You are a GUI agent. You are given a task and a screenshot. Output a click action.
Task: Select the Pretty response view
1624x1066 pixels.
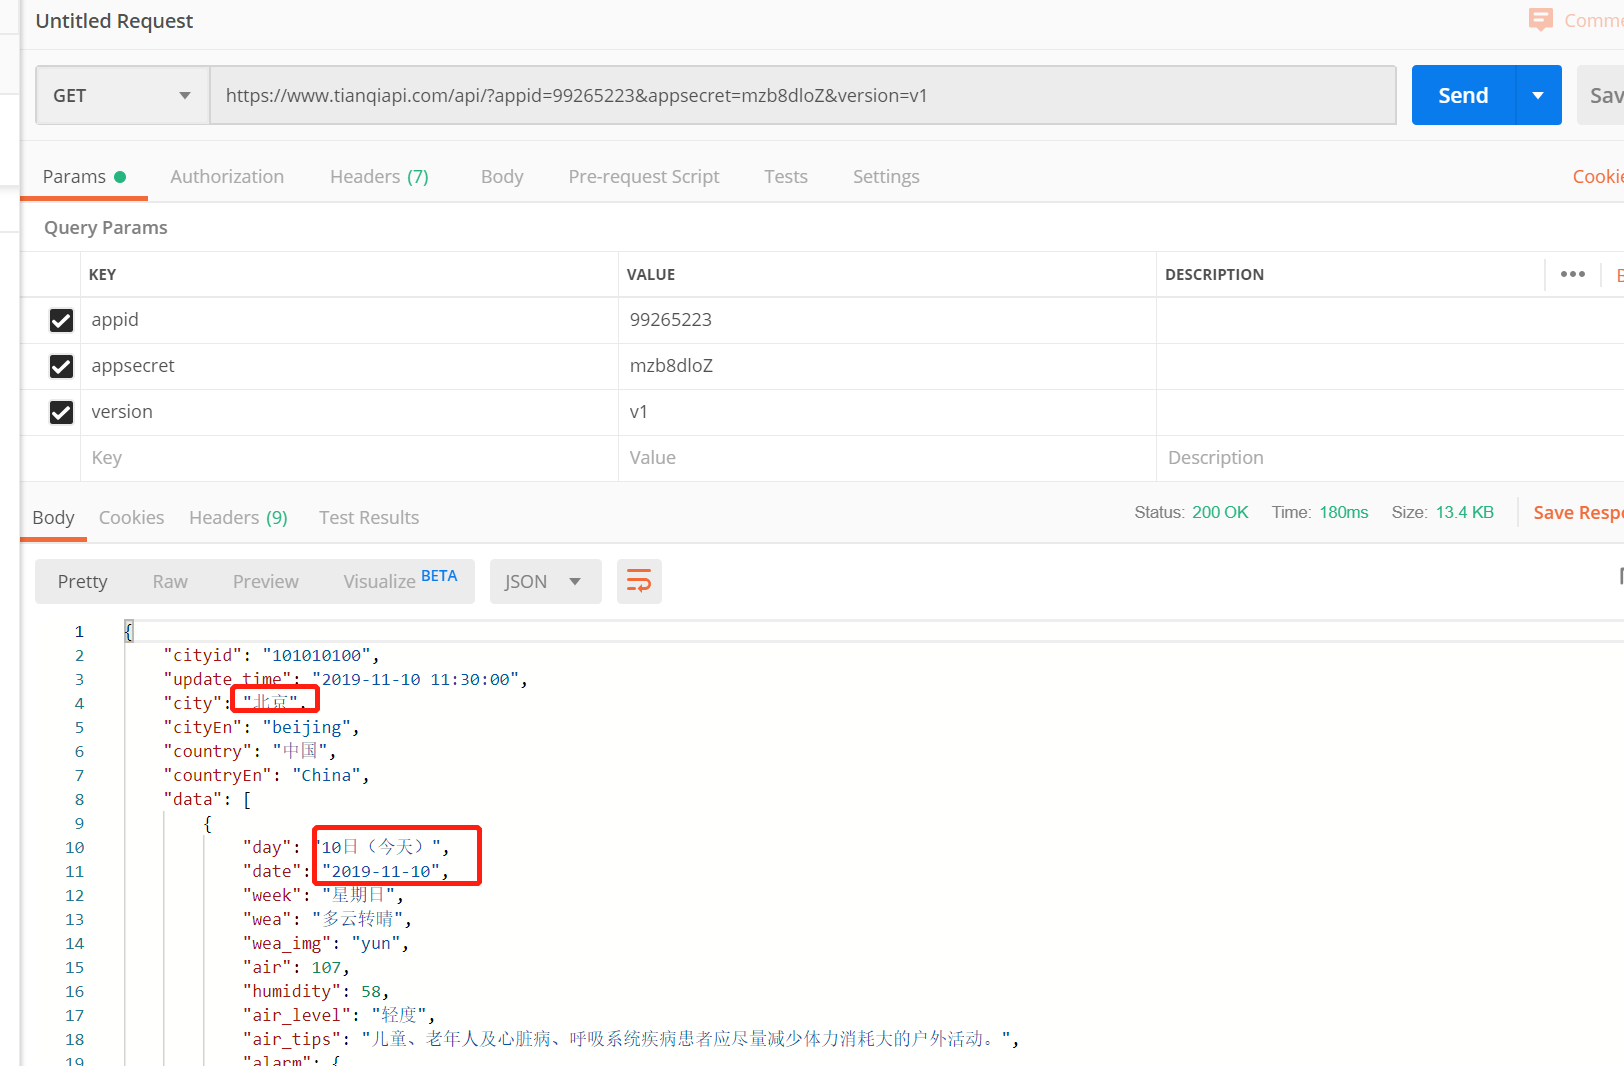pyautogui.click(x=82, y=581)
